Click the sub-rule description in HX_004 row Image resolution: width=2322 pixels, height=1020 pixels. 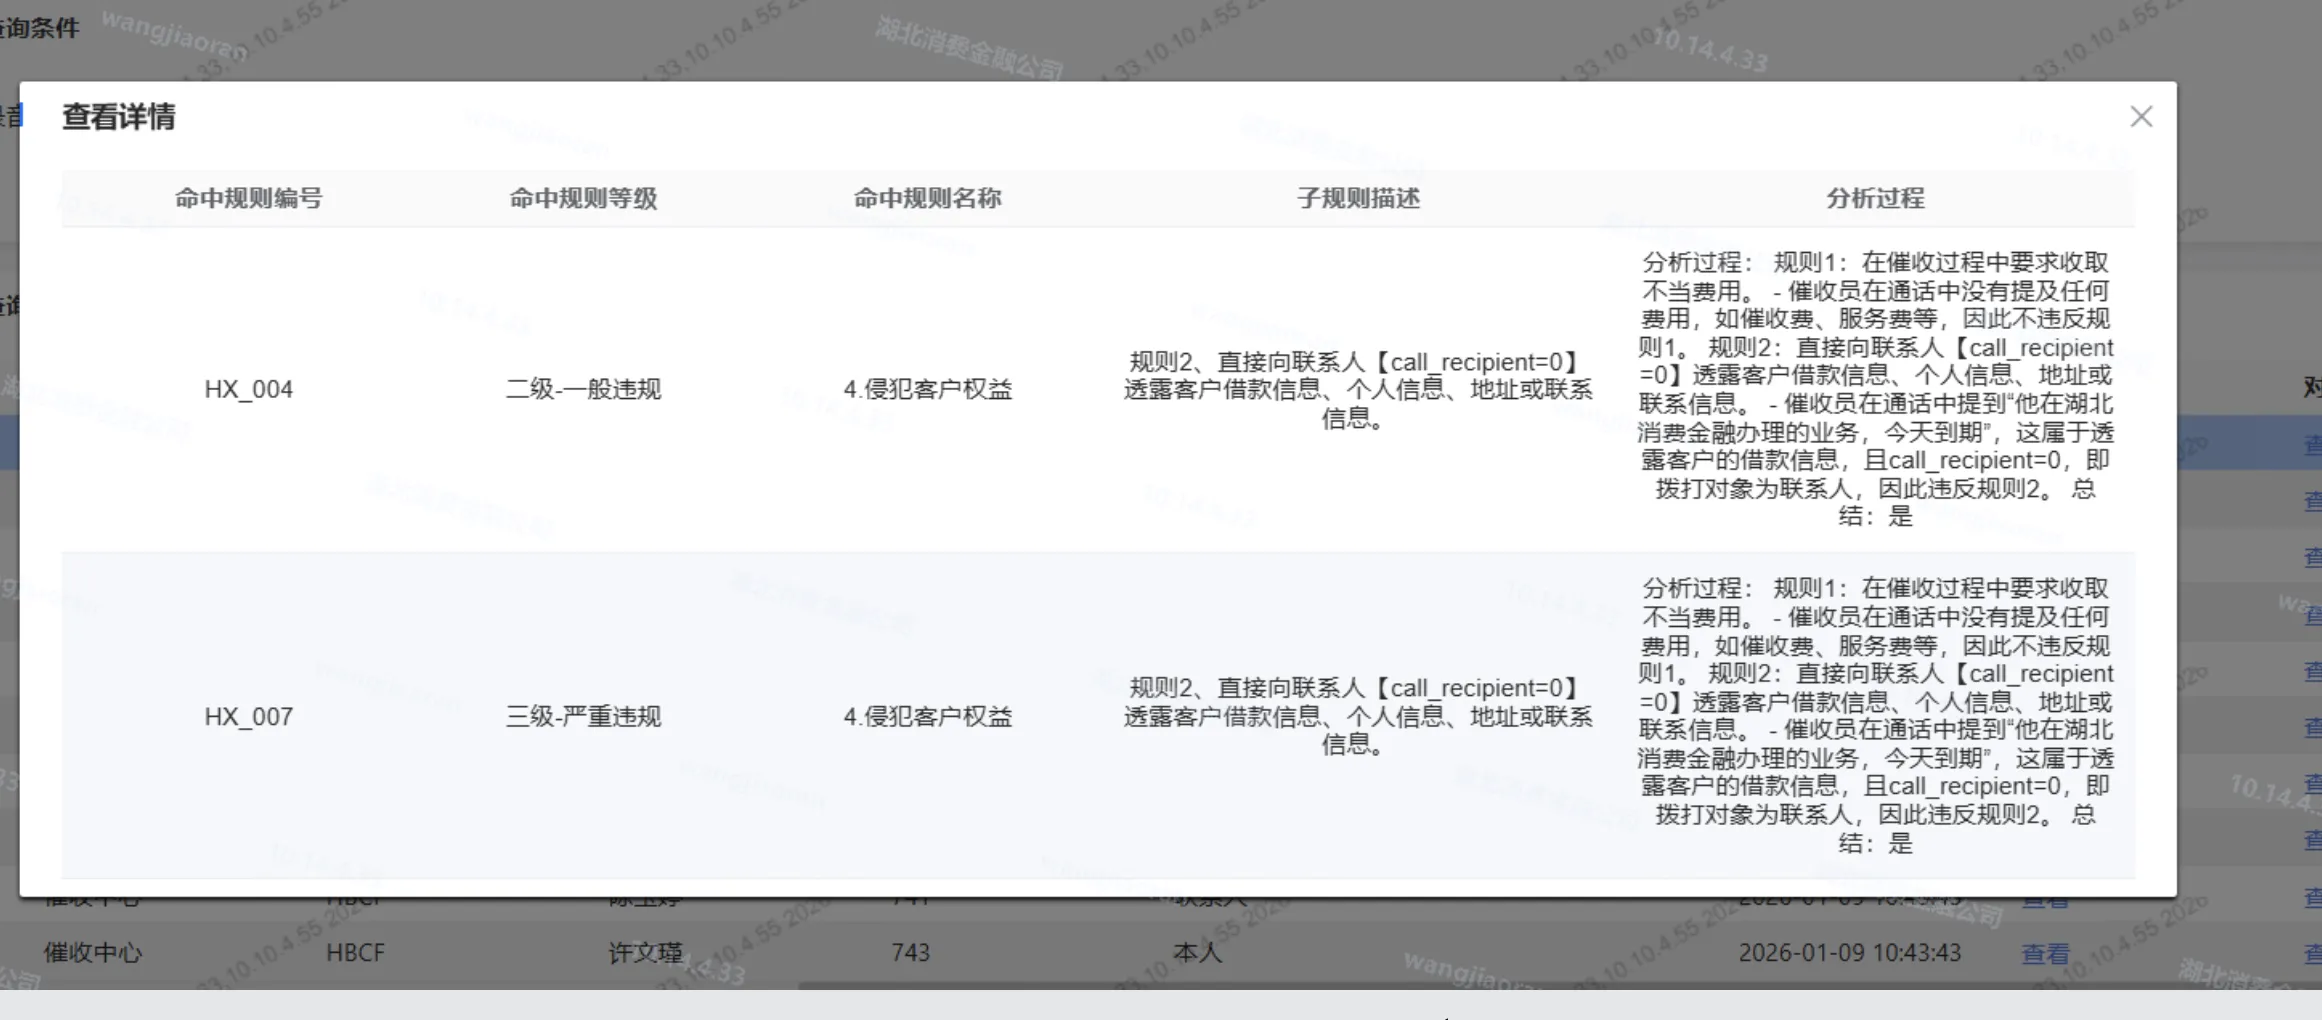1357,389
